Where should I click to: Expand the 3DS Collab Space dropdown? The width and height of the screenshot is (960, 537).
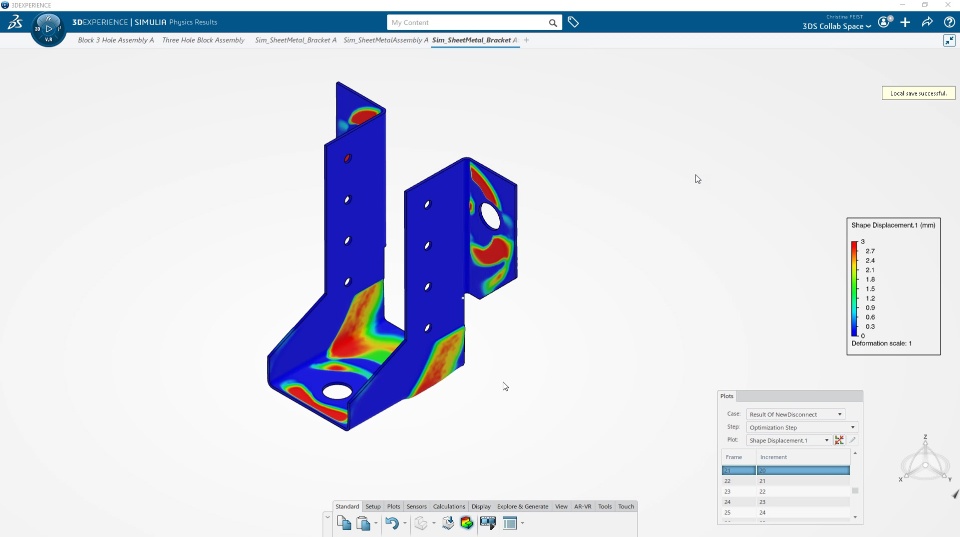pyautogui.click(x=836, y=26)
